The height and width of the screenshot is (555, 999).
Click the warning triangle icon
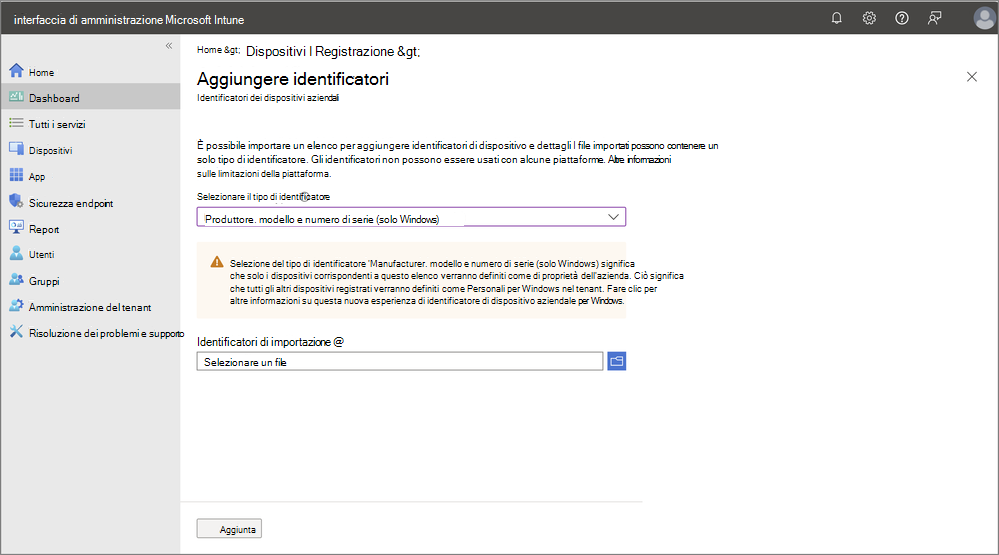[x=217, y=262]
